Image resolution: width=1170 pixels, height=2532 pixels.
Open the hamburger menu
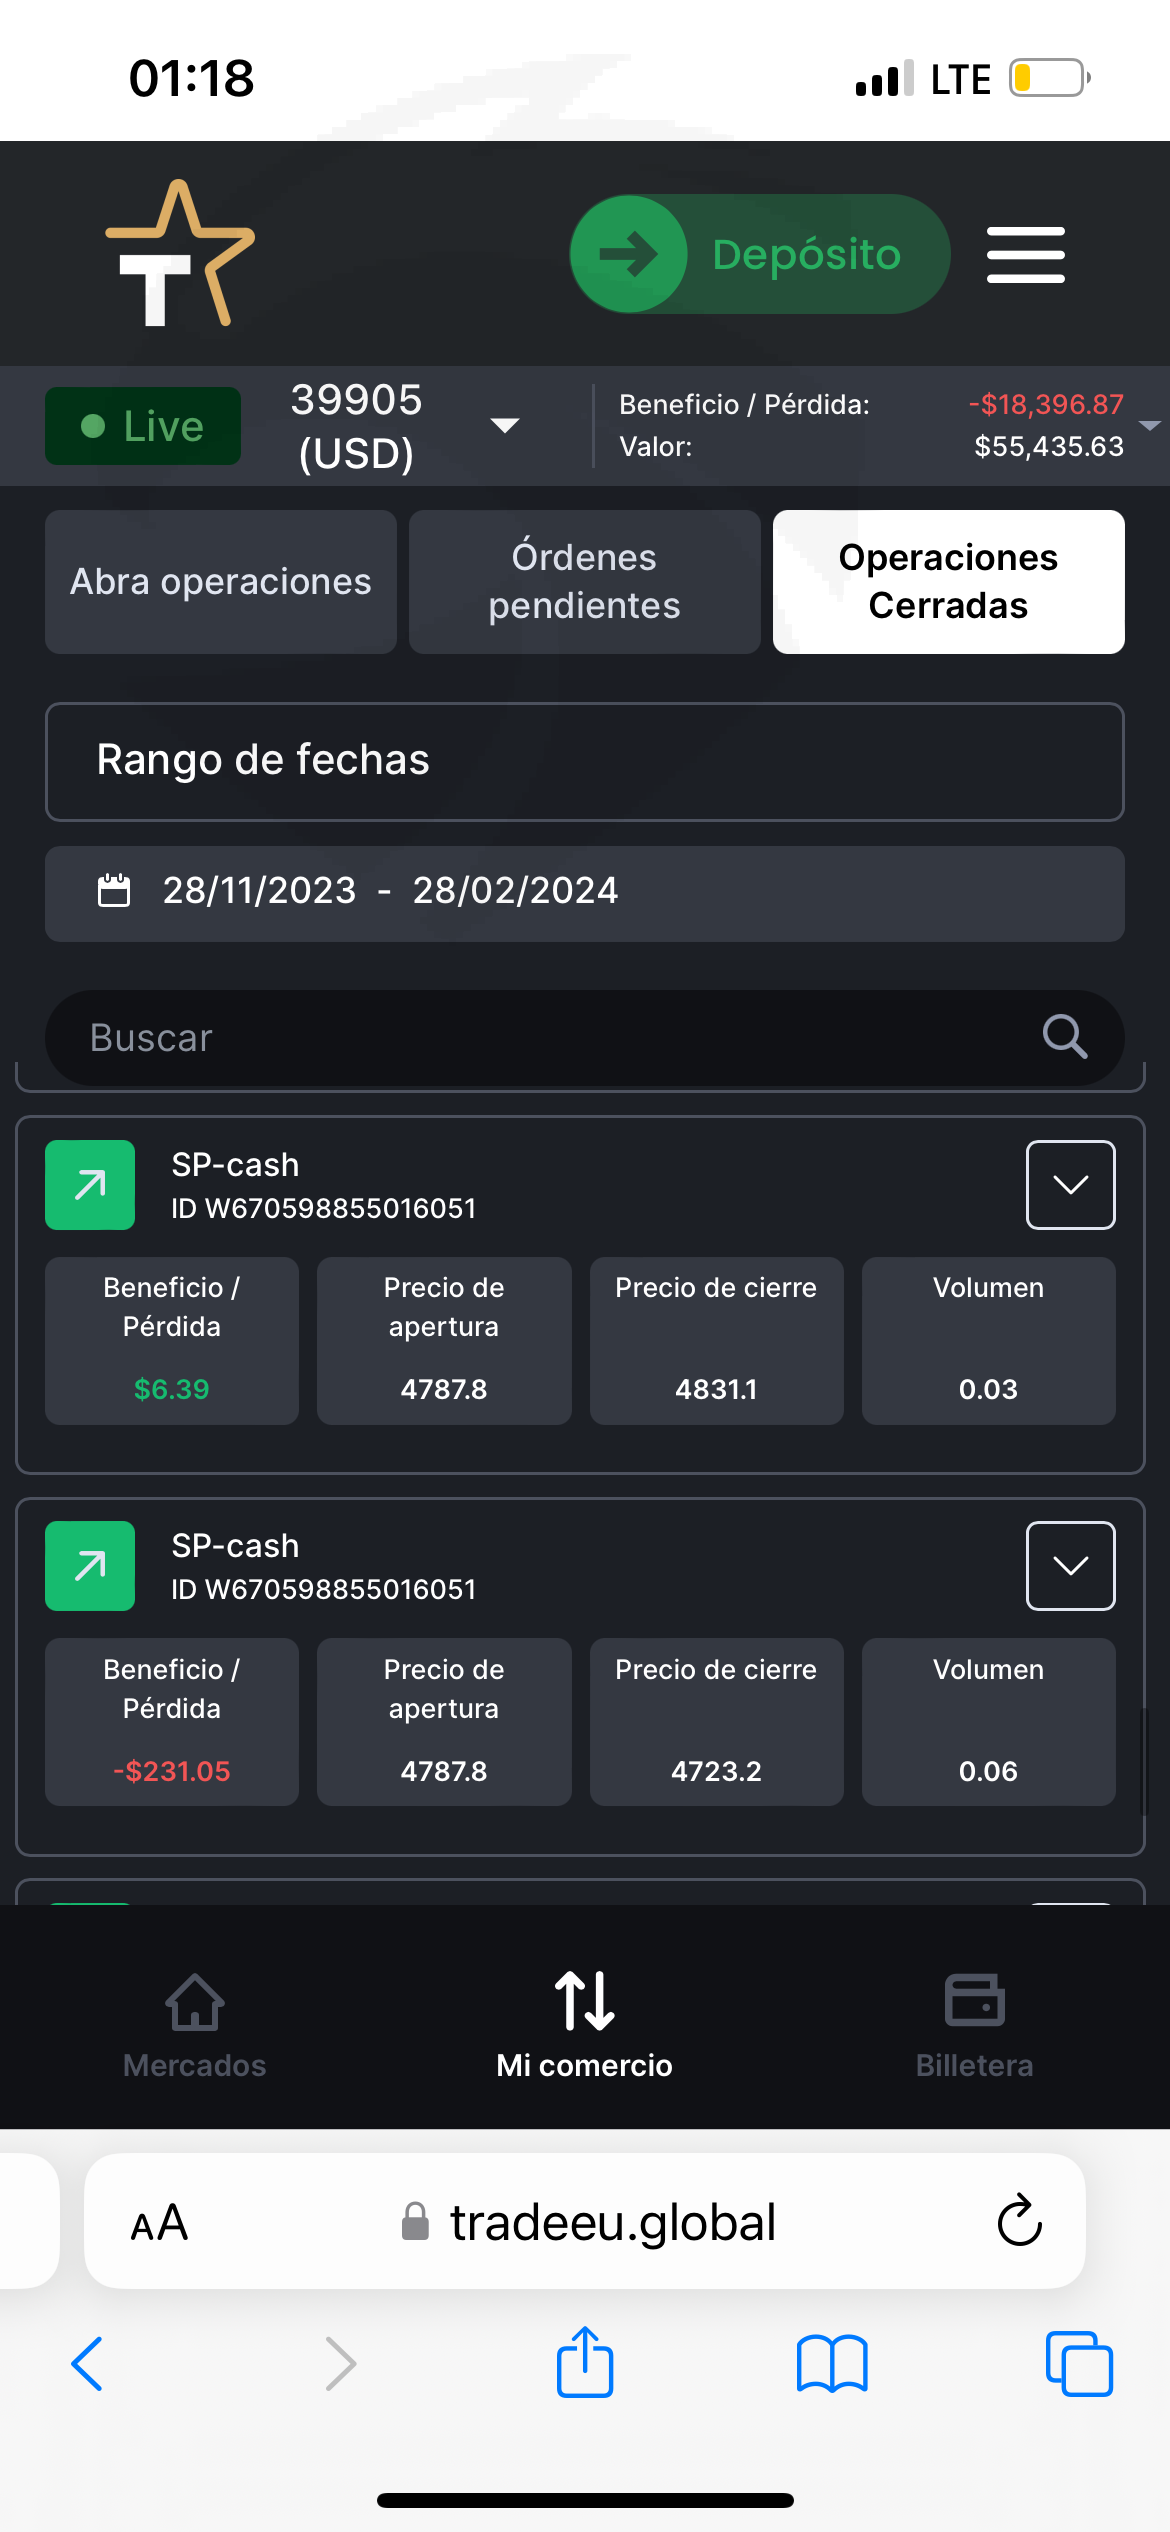click(x=1025, y=254)
